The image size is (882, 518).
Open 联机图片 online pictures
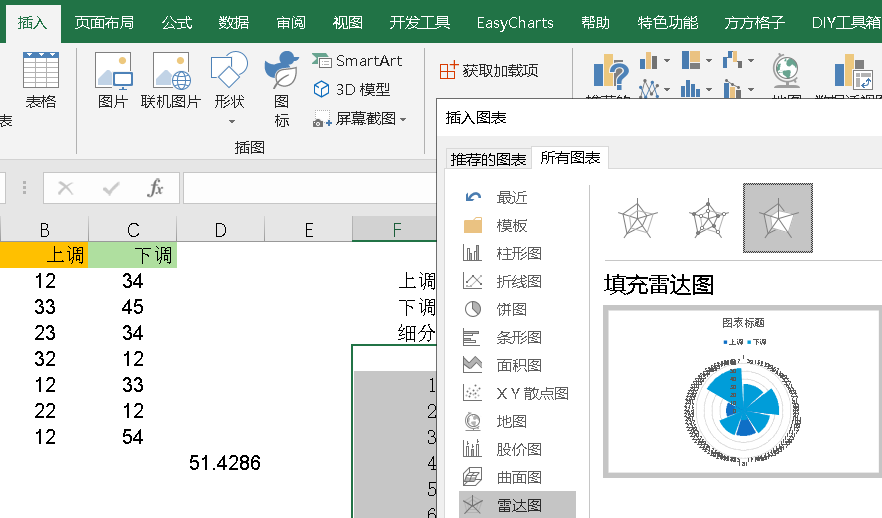point(171,80)
